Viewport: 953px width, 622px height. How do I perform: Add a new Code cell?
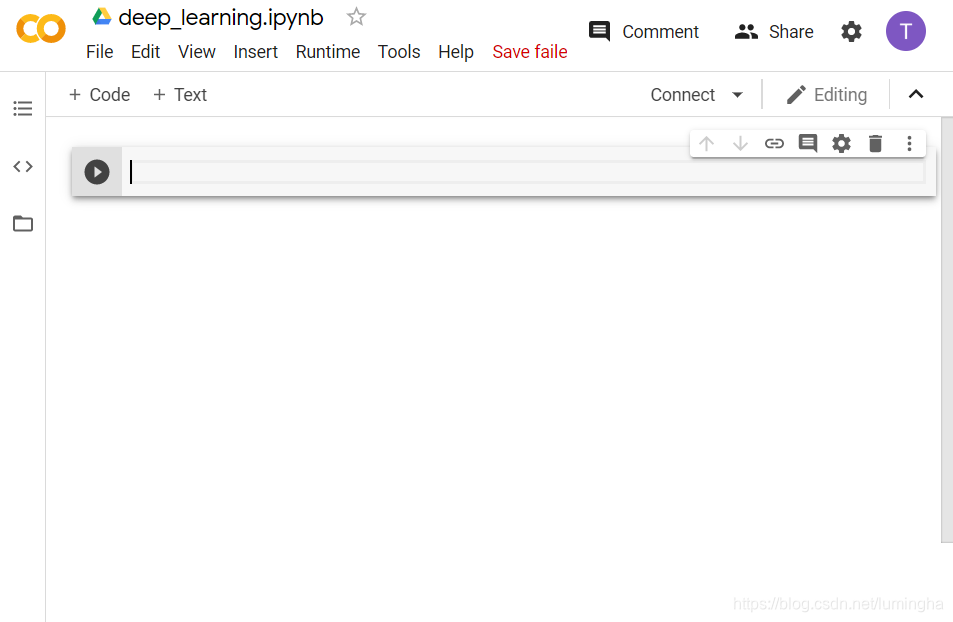(x=99, y=94)
